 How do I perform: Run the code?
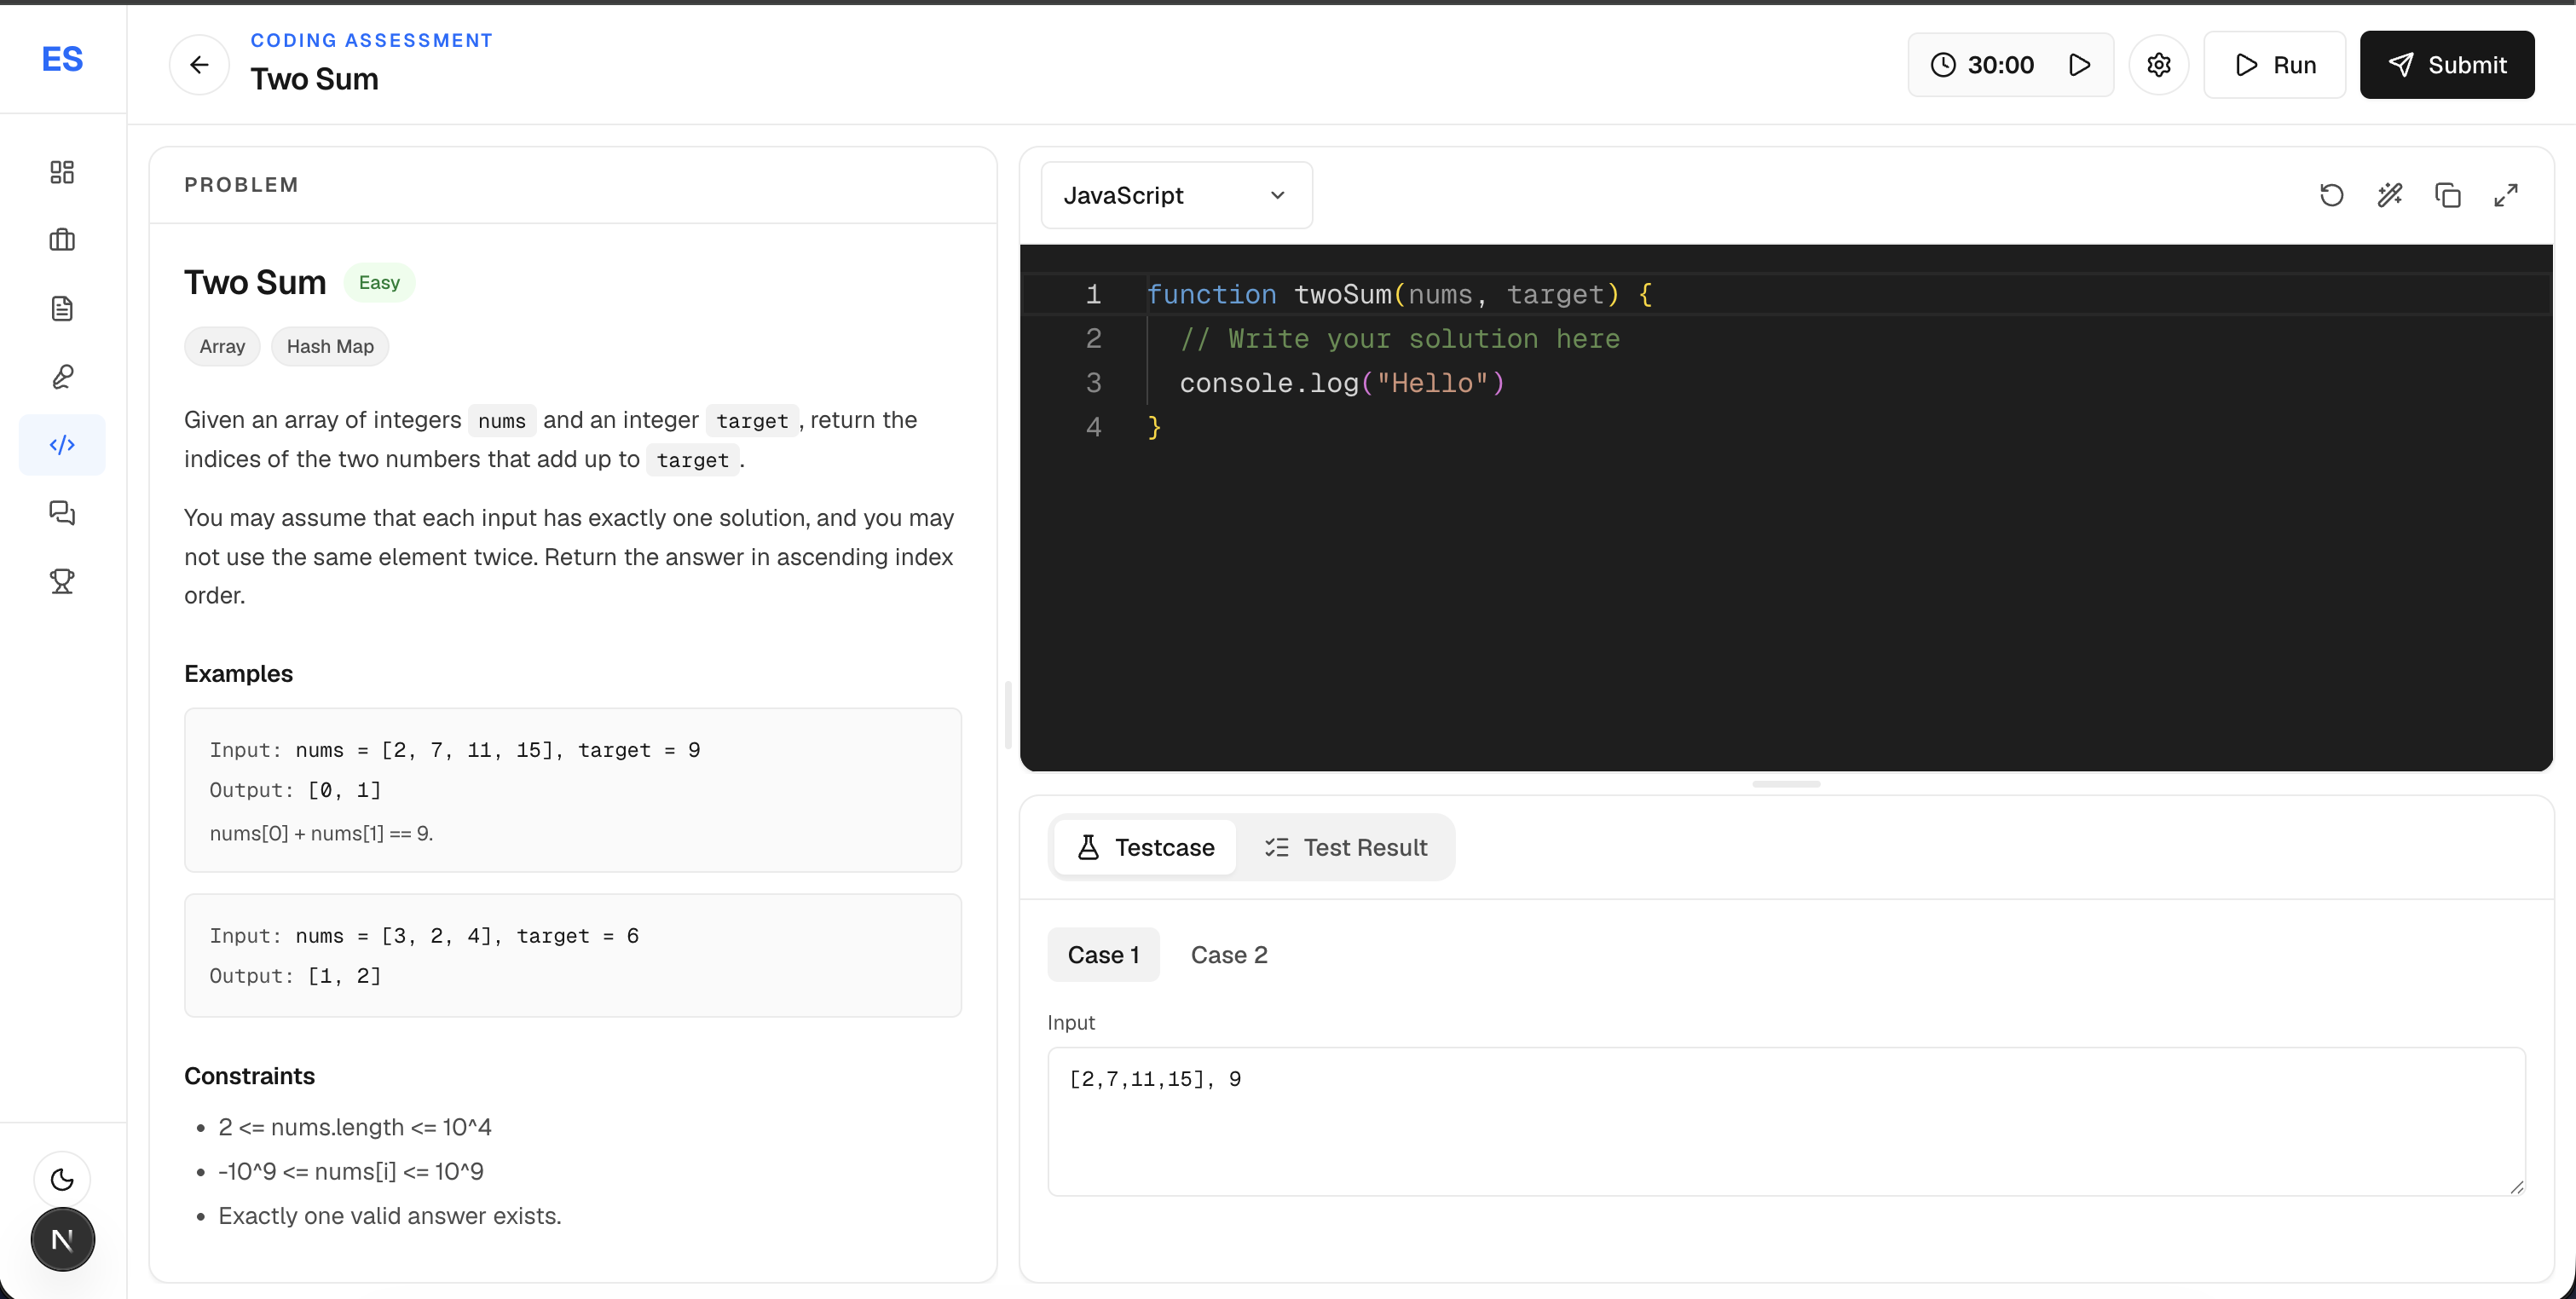(2274, 65)
